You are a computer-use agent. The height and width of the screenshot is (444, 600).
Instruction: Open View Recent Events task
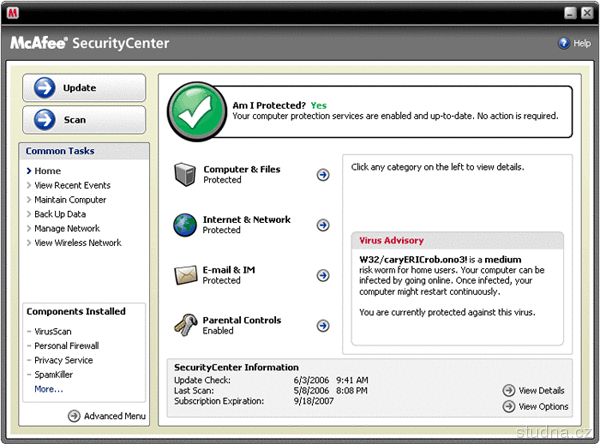(x=72, y=185)
